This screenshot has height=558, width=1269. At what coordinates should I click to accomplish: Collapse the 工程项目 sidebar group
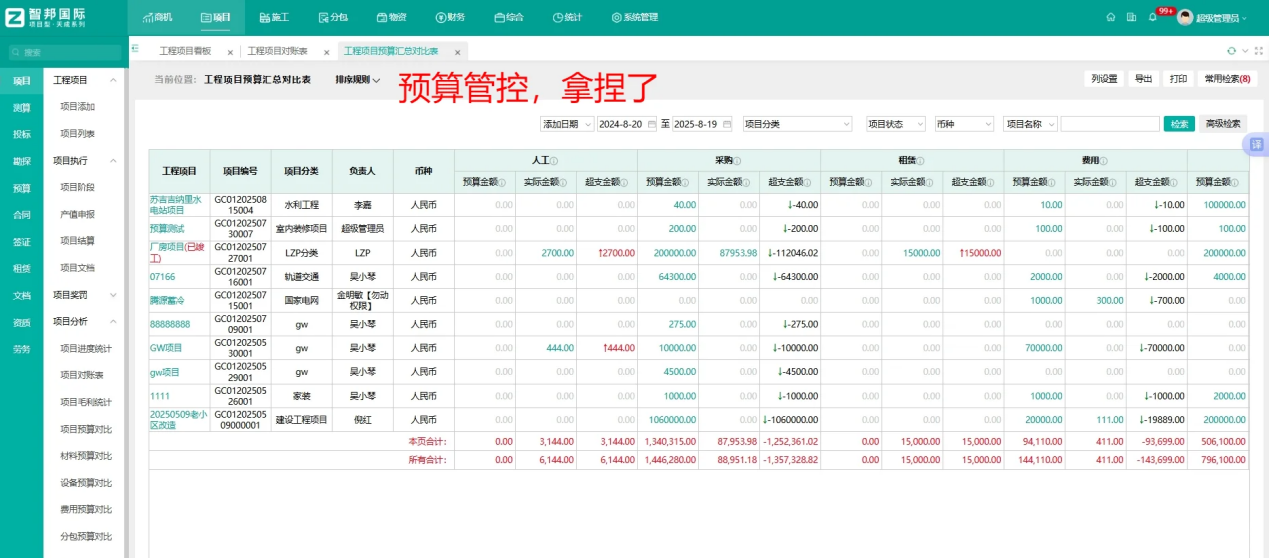(113, 80)
